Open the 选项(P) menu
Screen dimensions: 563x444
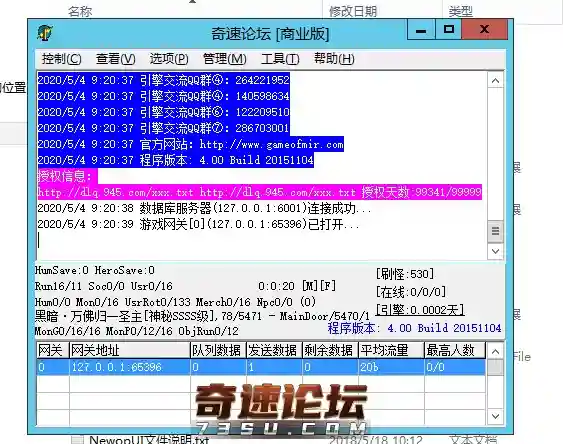coord(169,59)
